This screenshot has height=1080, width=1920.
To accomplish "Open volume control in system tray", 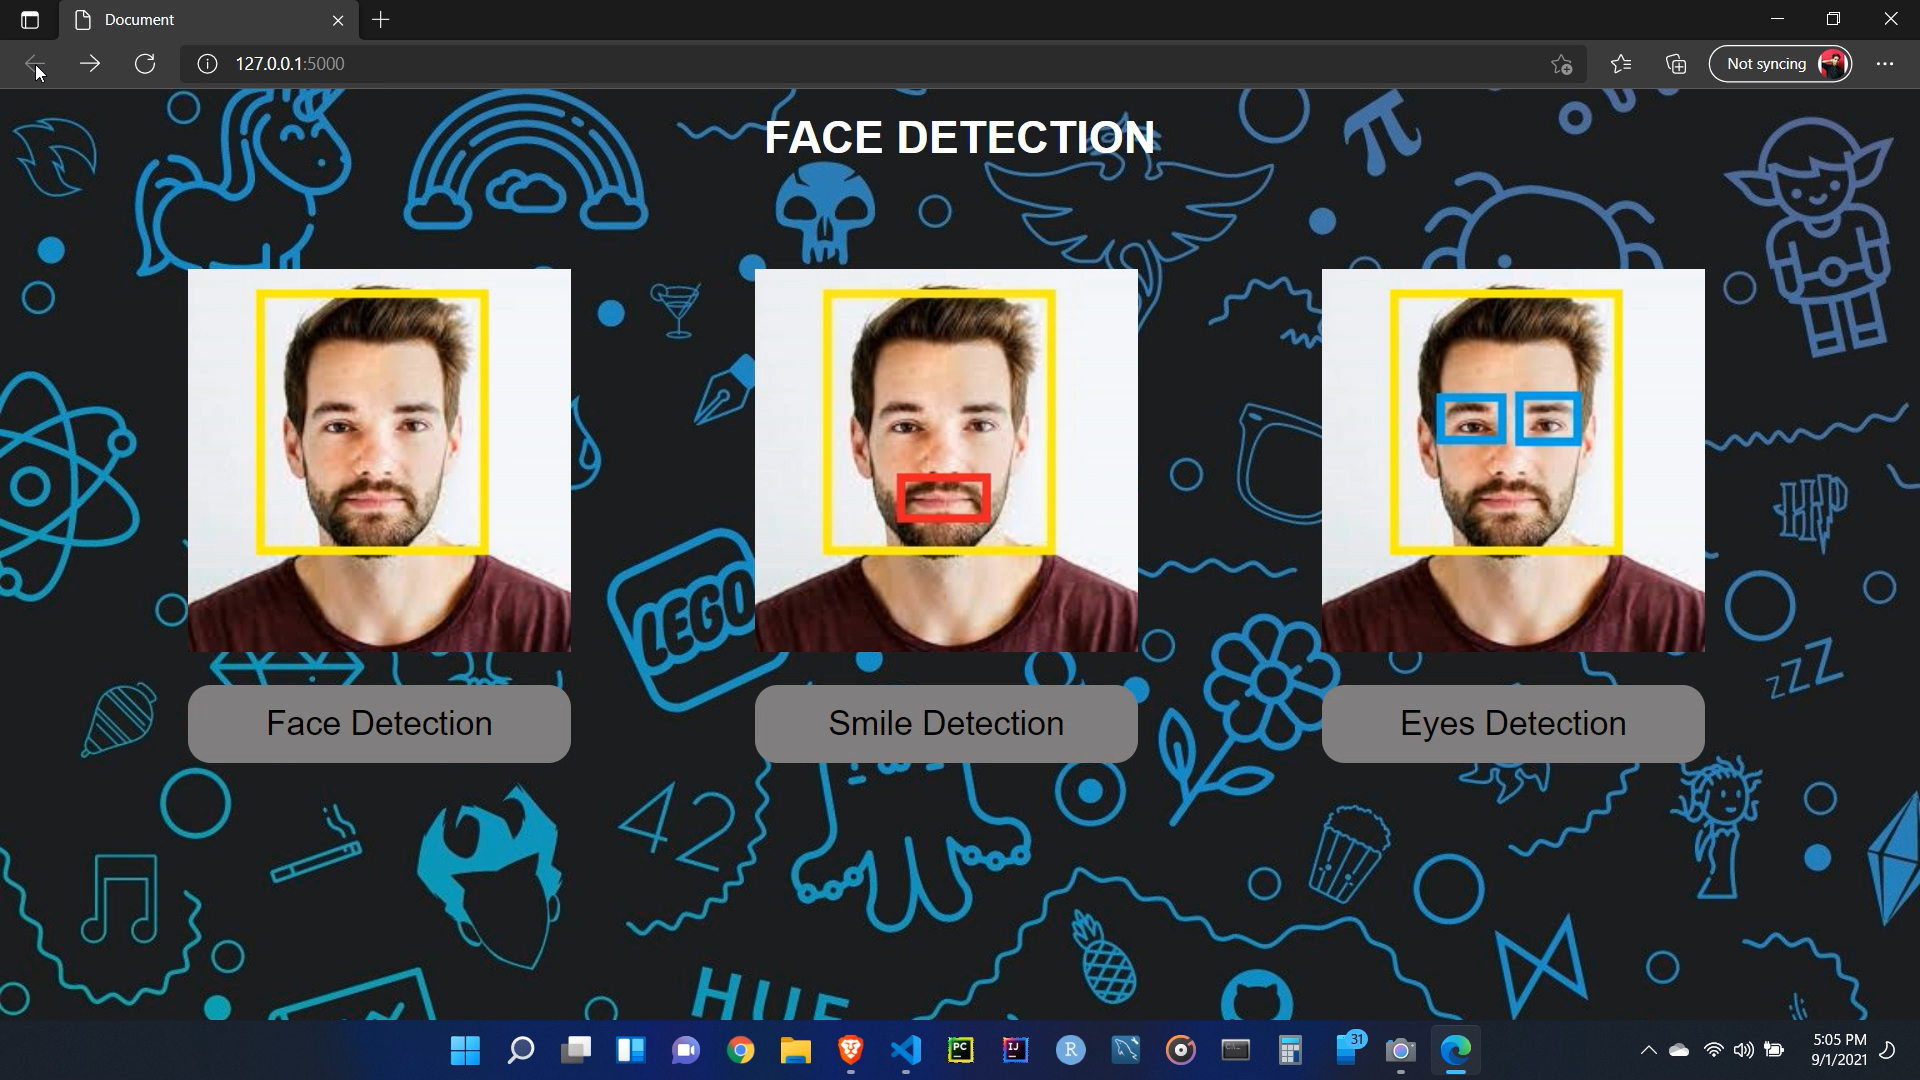I will (1743, 1050).
